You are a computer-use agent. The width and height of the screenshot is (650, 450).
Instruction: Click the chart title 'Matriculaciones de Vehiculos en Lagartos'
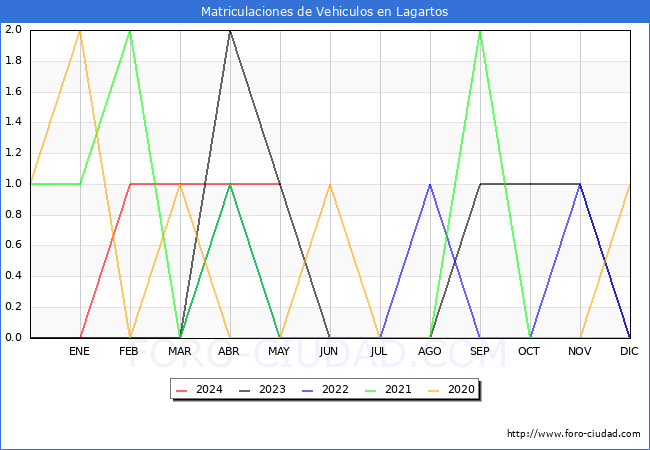tap(325, 11)
